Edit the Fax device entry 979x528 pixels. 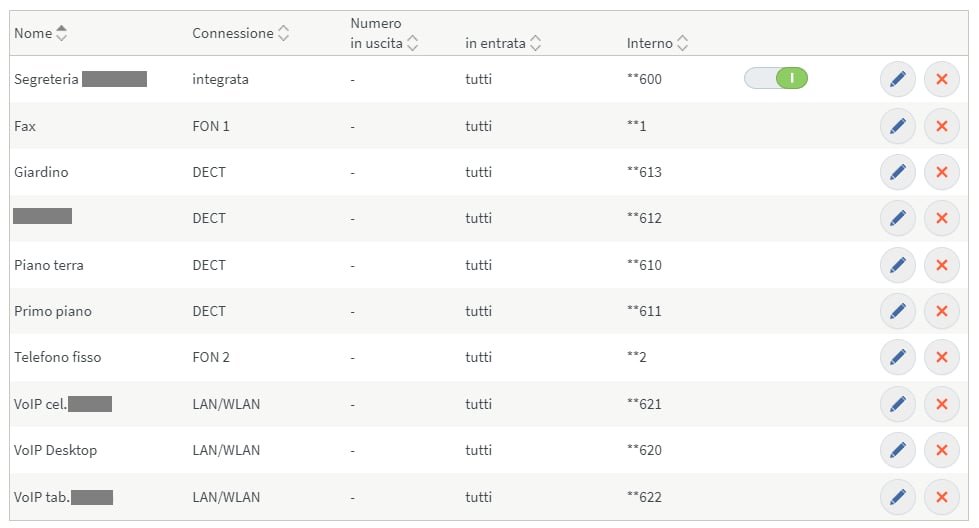click(897, 126)
